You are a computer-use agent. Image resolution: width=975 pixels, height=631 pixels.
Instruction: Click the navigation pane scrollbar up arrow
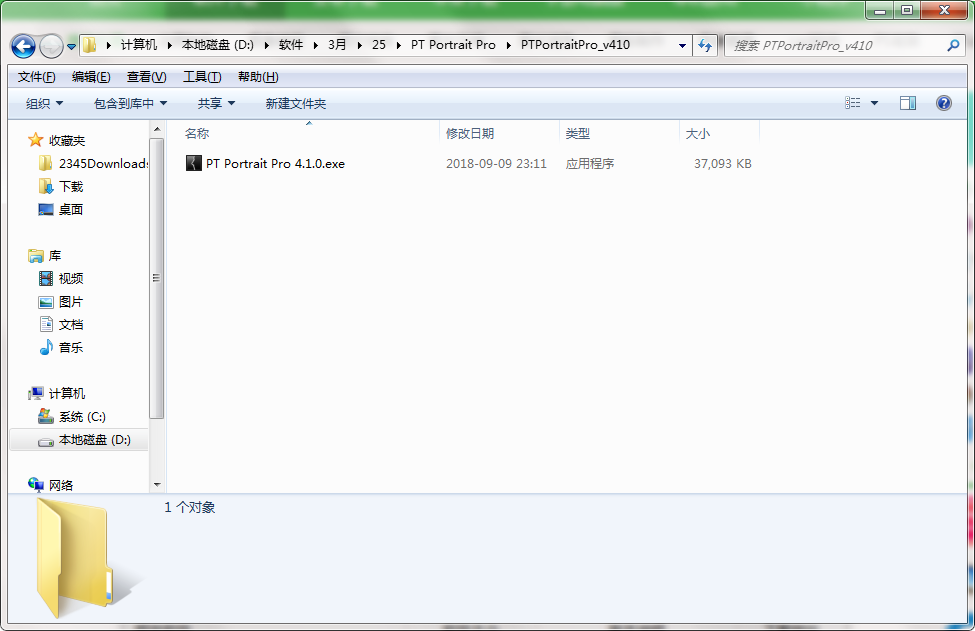coord(157,129)
